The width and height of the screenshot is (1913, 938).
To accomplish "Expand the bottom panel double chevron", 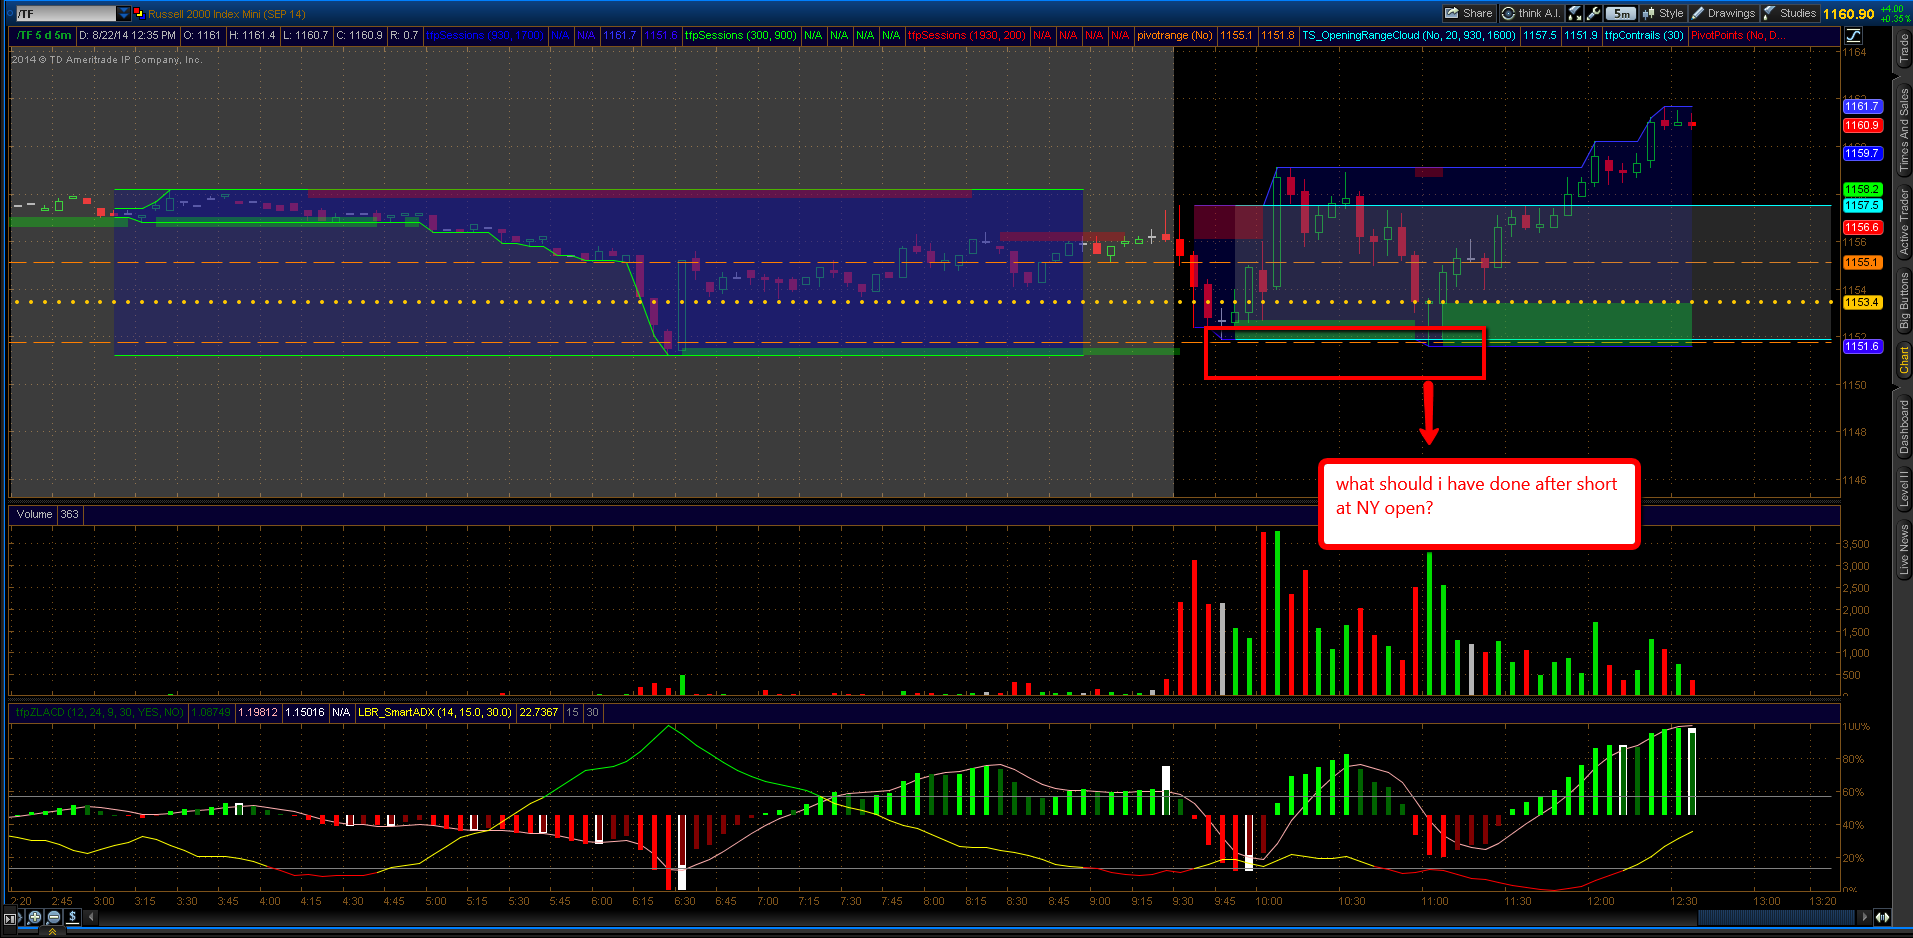I will [52, 932].
